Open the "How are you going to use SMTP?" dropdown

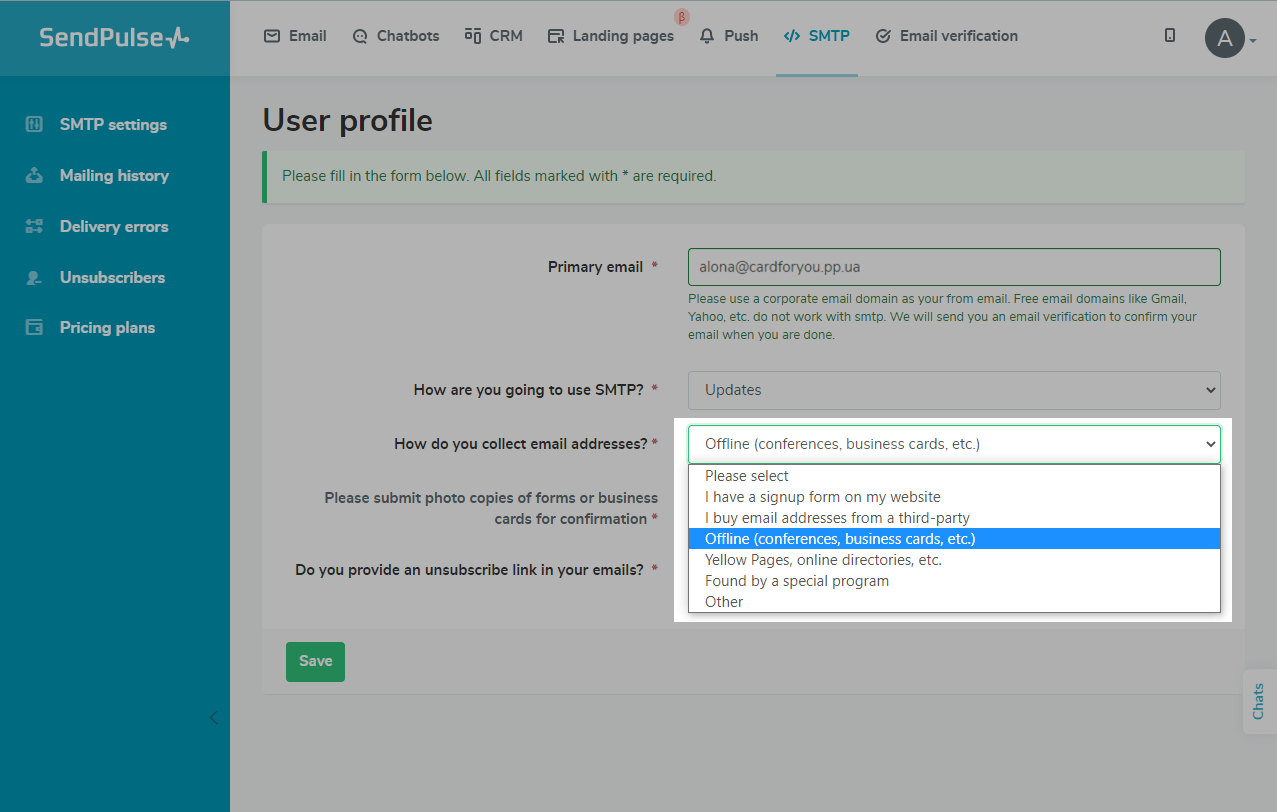(954, 390)
